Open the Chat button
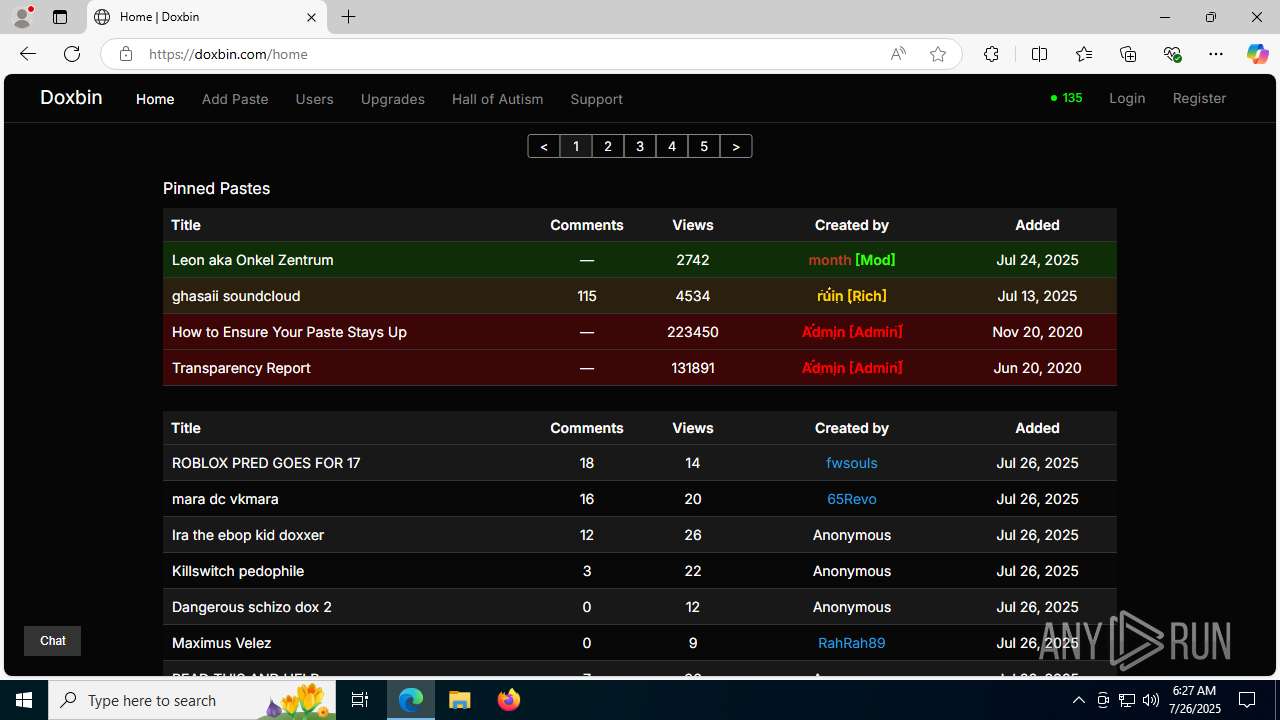1280x720 pixels. tap(52, 641)
